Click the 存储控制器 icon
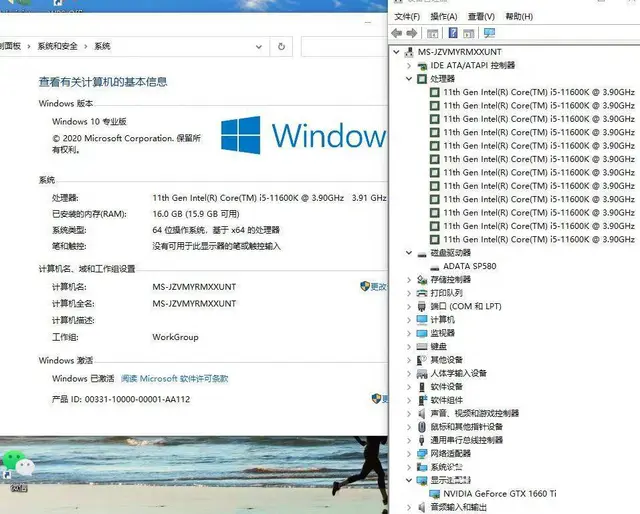Image resolution: width=640 pixels, height=514 pixels. [x=422, y=280]
